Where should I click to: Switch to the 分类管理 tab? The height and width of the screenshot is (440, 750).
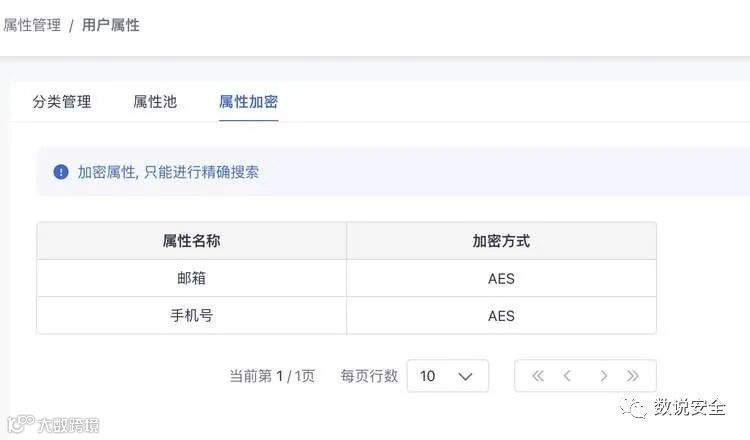(x=62, y=102)
